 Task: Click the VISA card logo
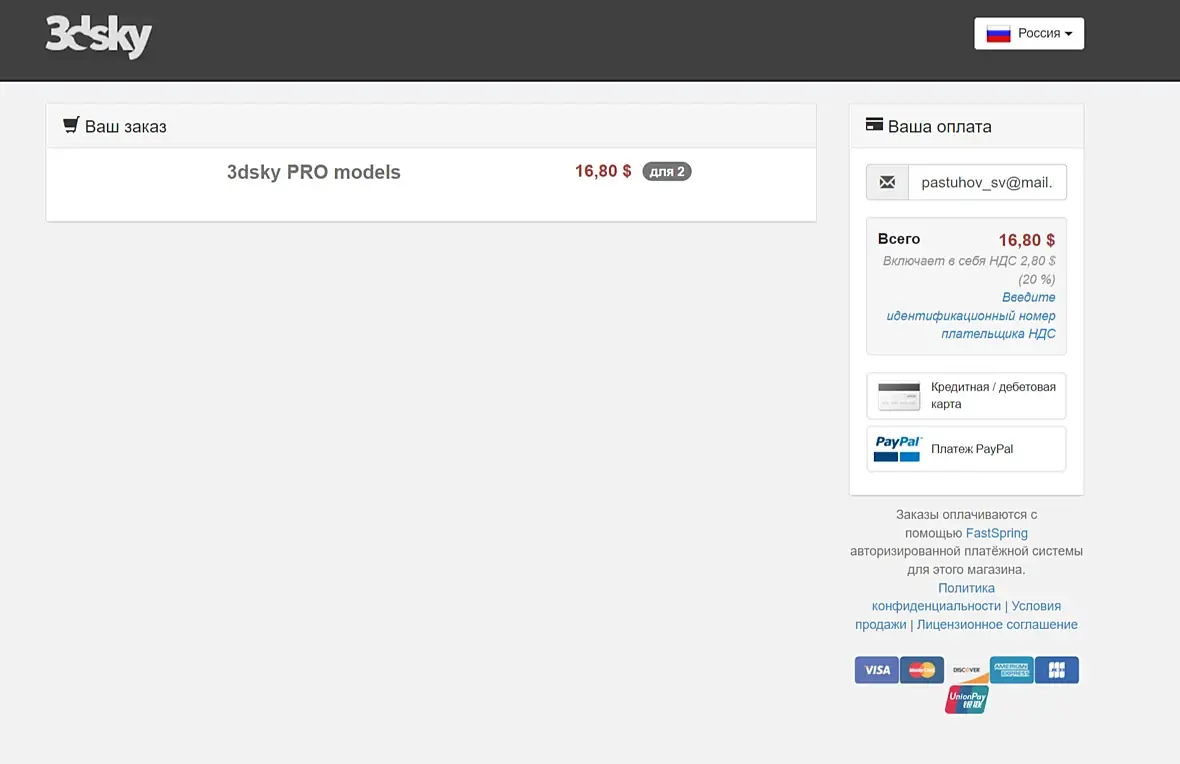(x=877, y=670)
